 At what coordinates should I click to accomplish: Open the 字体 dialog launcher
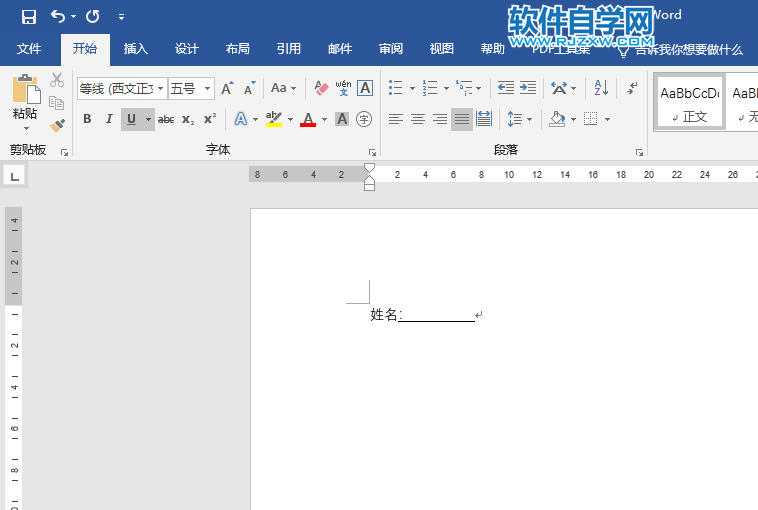(372, 153)
